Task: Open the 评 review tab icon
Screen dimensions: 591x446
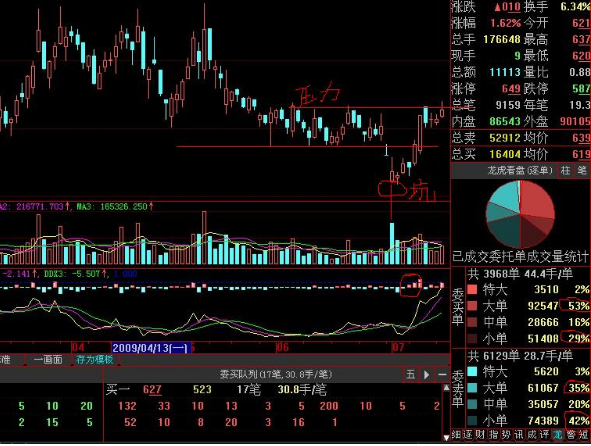Action: tap(545, 435)
